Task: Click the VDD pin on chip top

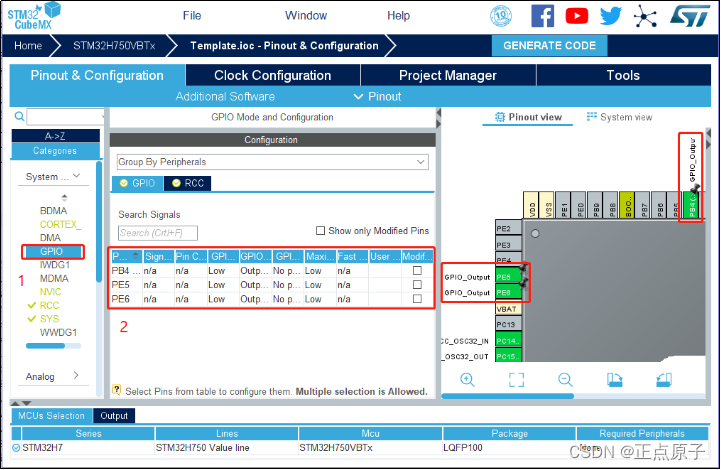Action: pos(531,205)
